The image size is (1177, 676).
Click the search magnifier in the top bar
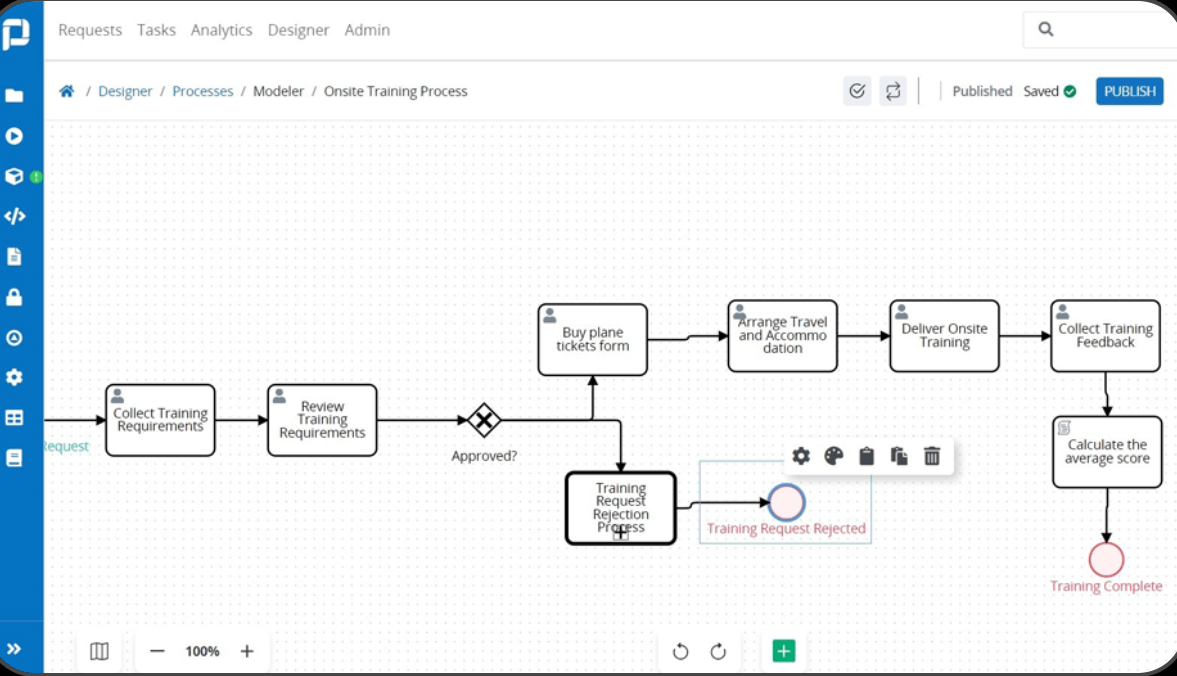(1046, 29)
